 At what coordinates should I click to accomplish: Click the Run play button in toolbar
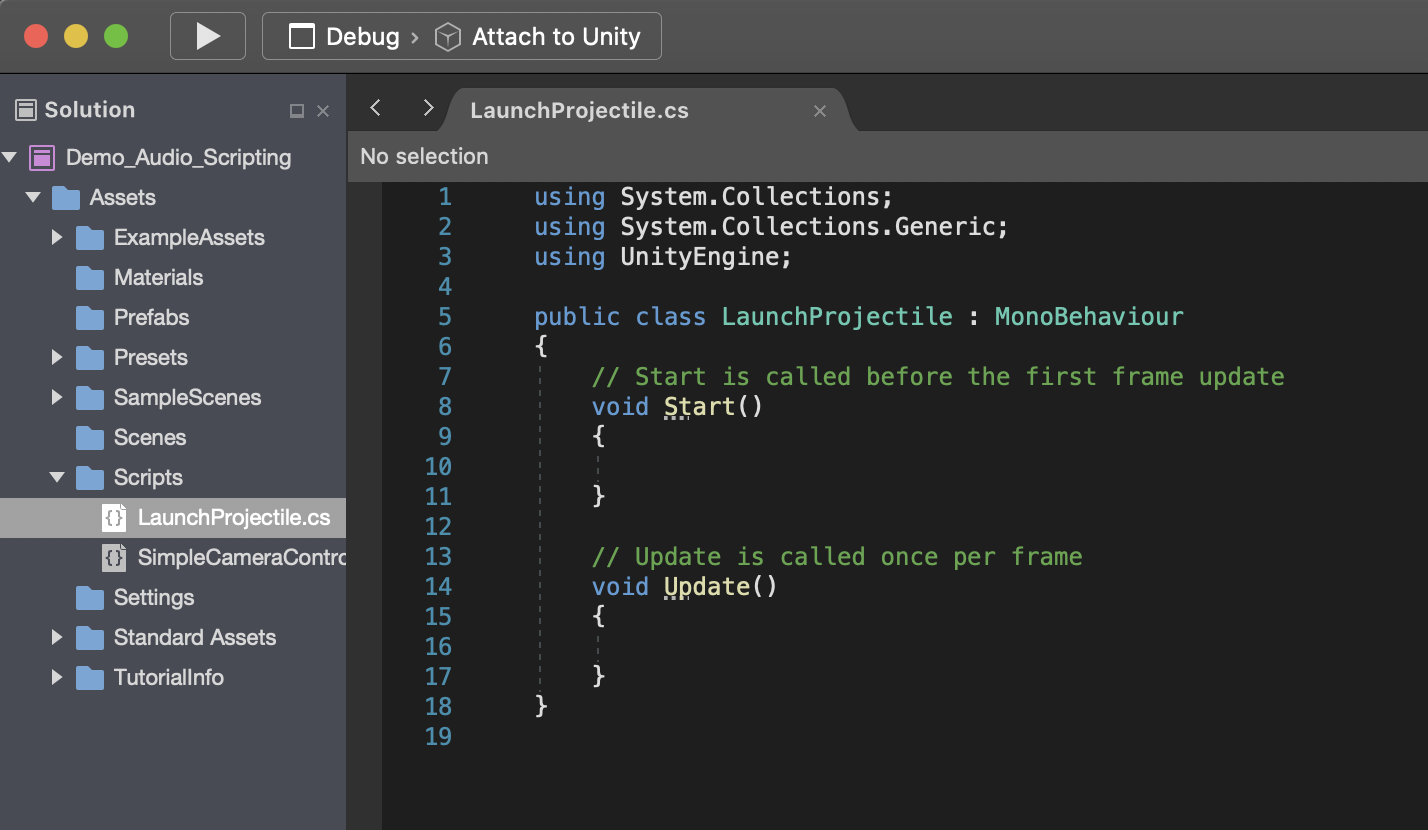pos(208,37)
